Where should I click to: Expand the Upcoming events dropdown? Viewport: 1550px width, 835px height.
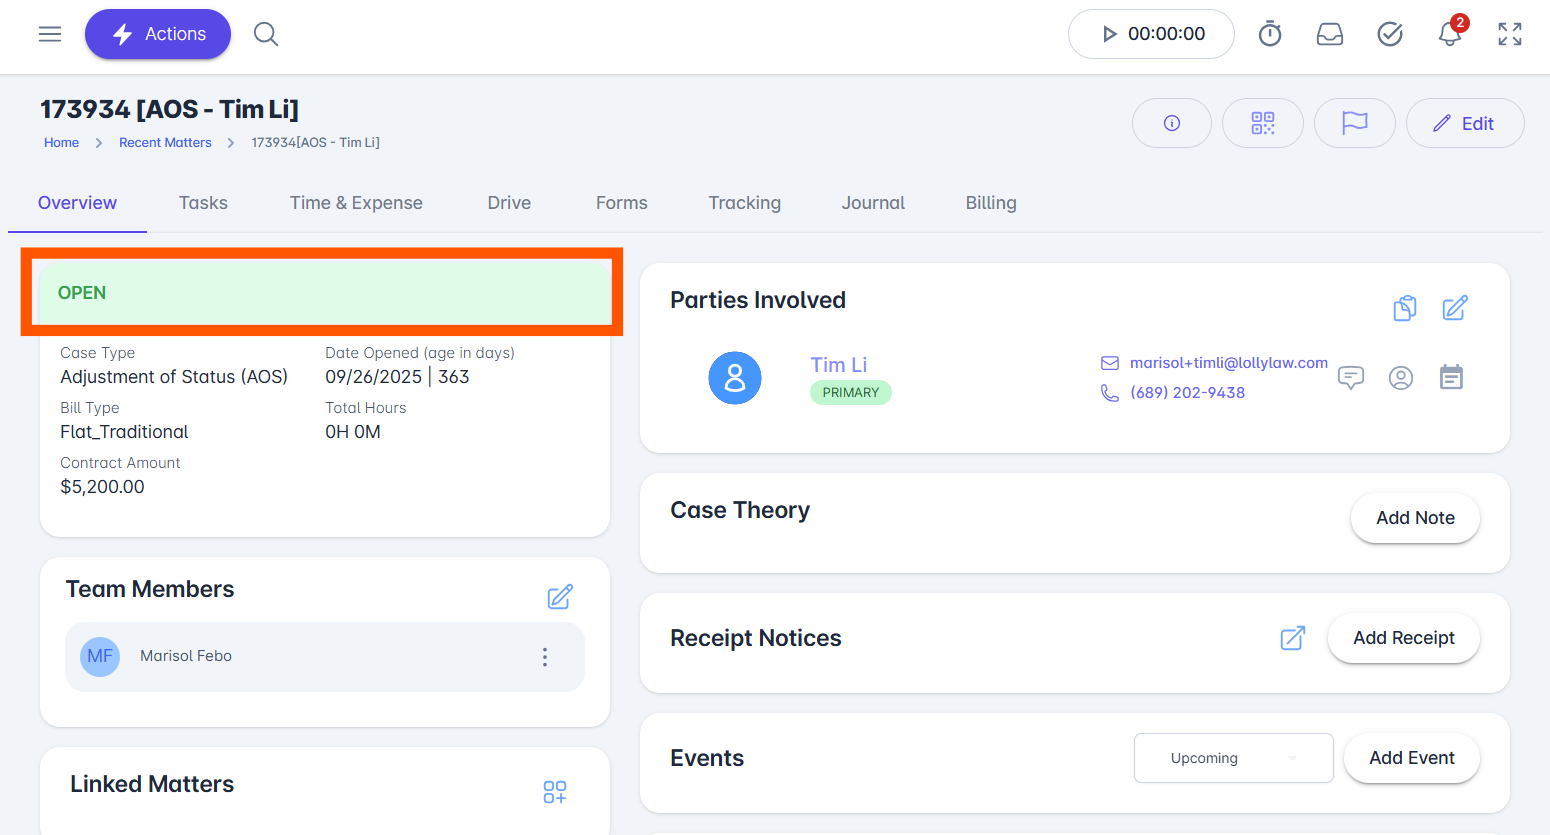(1234, 758)
